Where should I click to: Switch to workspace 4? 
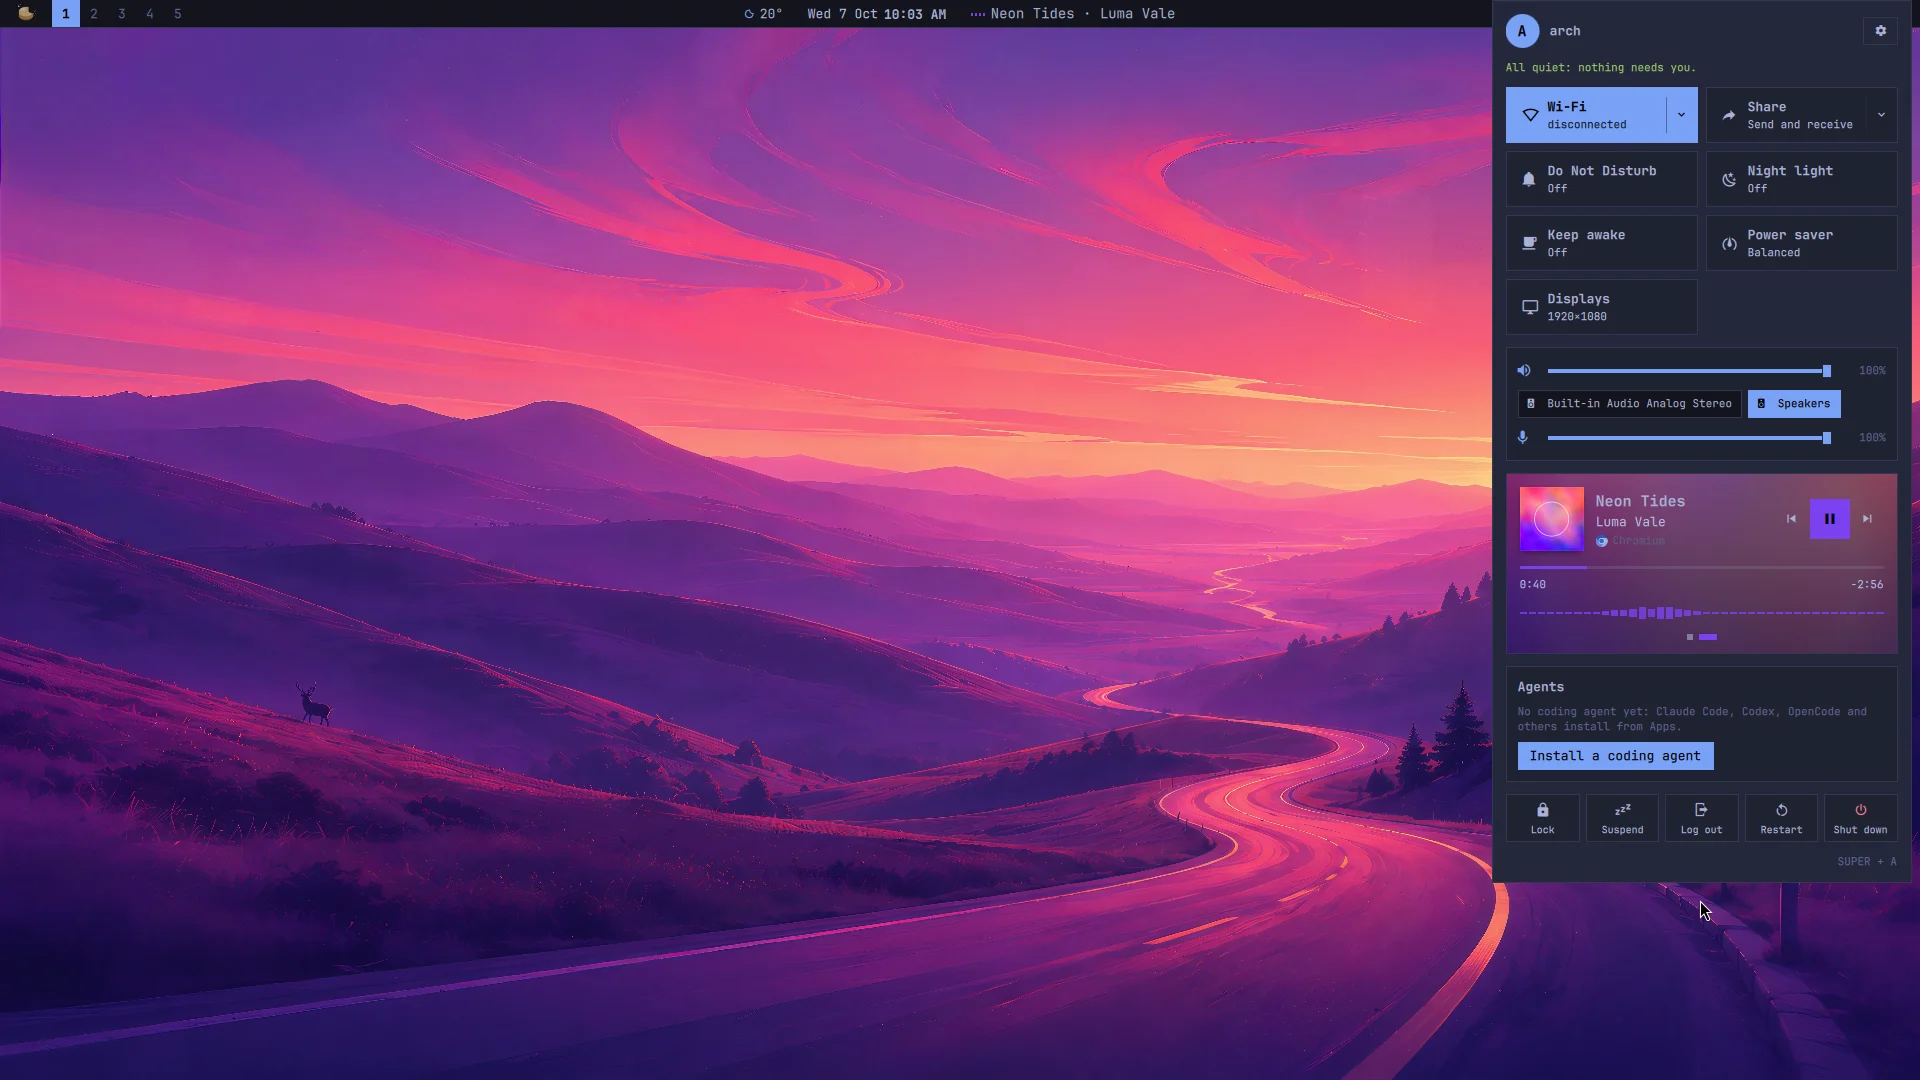[x=150, y=14]
